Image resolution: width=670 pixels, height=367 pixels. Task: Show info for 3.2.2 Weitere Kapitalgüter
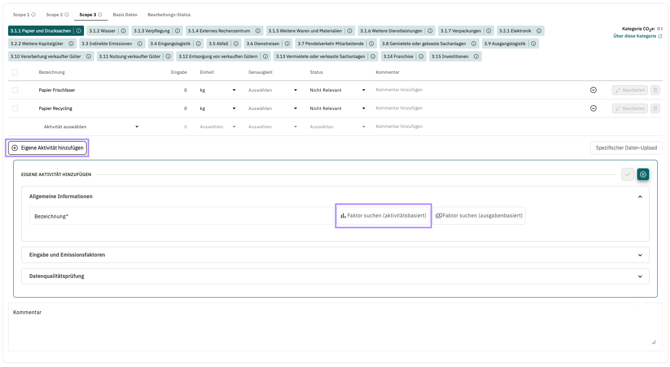71,44
